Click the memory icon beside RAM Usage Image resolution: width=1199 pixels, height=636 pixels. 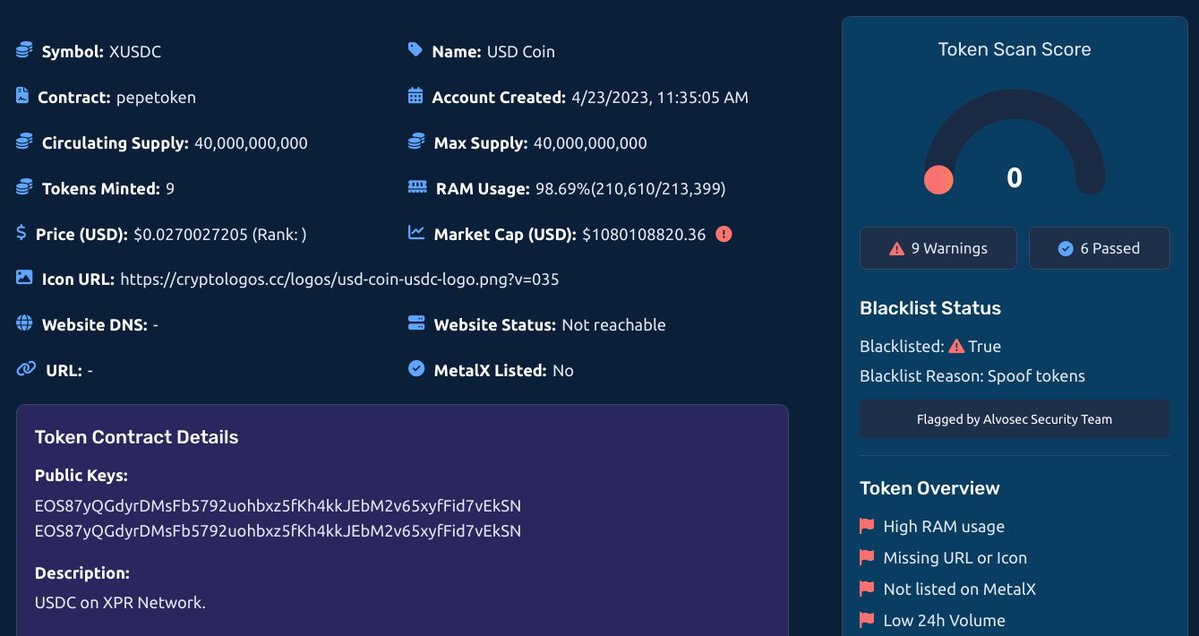pos(418,187)
